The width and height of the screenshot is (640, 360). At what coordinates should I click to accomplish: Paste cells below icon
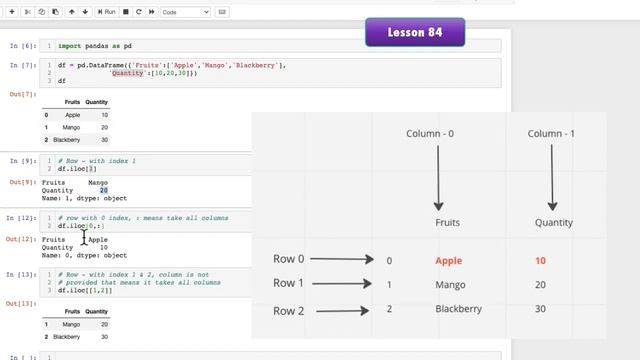coord(56,12)
